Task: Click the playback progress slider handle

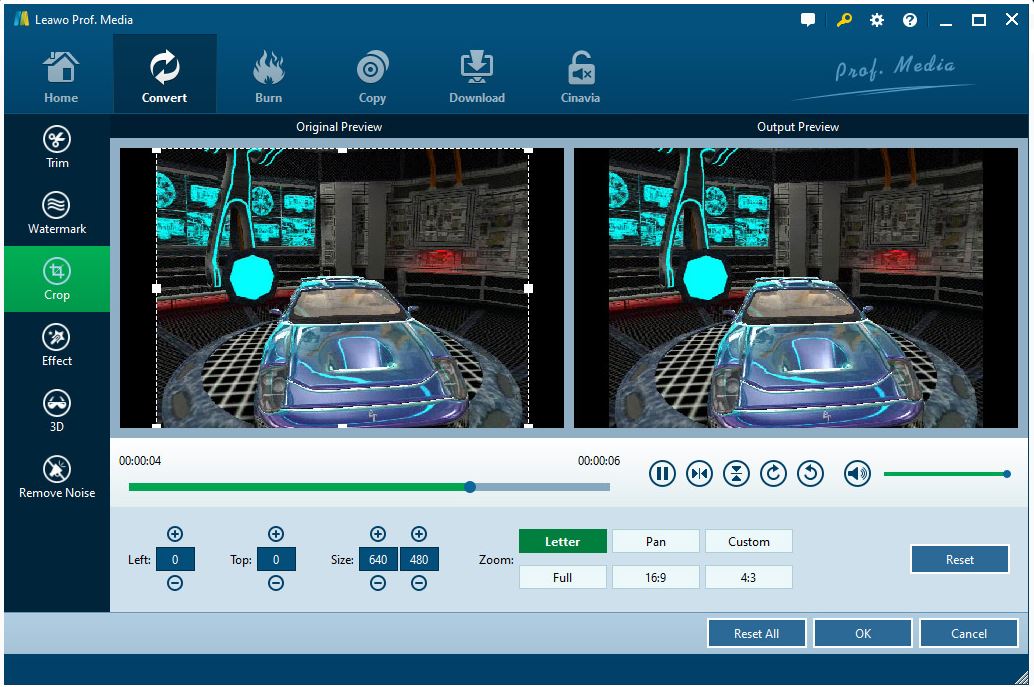Action: (x=470, y=487)
